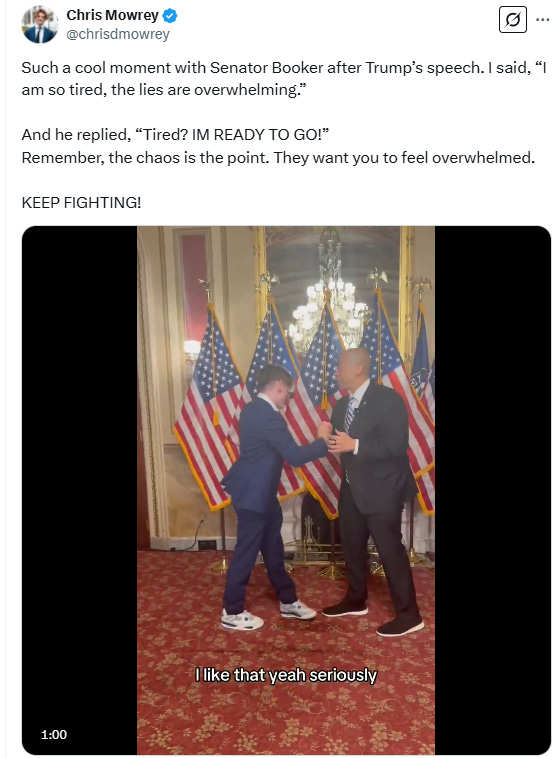Open the three-dot more options menu
Image resolution: width=557 pixels, height=758 pixels.
pyautogui.click(x=543, y=20)
